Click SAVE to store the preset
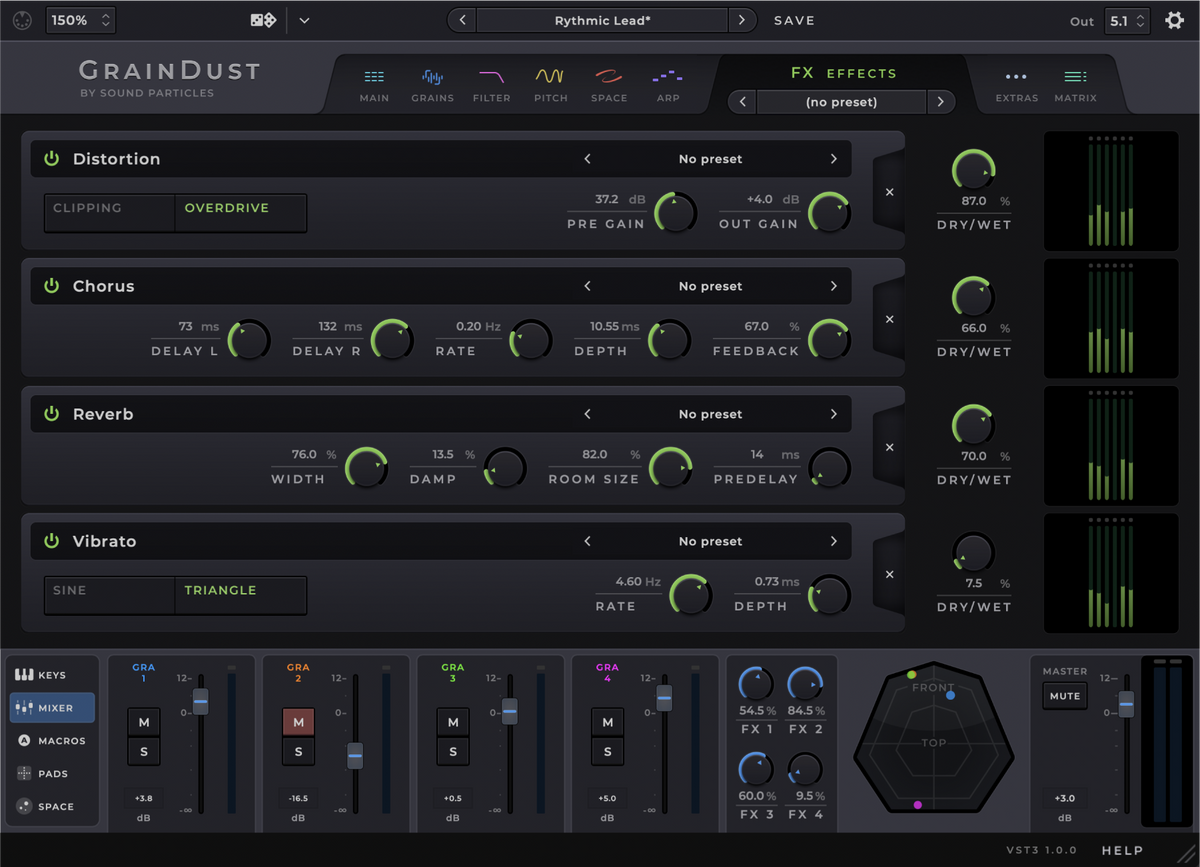1200x867 pixels. click(x=795, y=20)
